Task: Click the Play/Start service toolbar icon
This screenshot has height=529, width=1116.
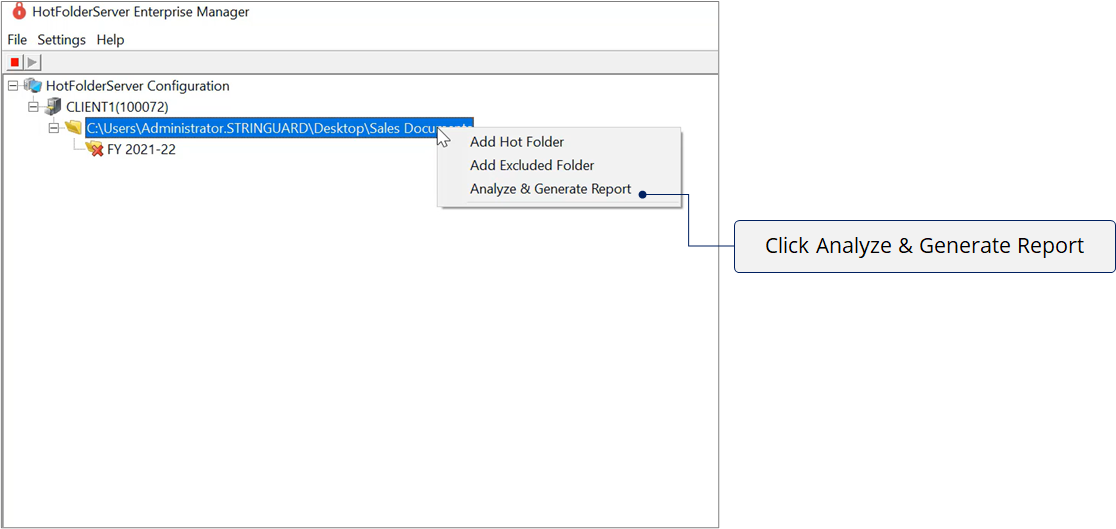Action: 33,63
